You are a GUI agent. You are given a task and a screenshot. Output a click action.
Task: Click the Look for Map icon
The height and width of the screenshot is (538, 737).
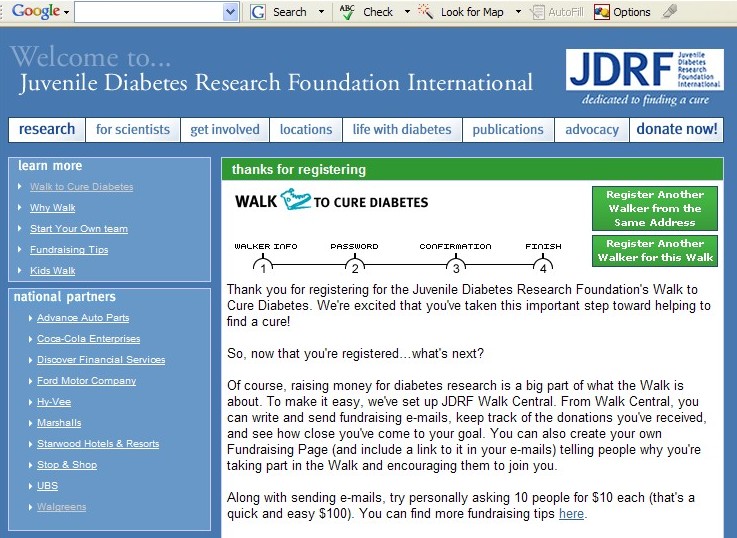[x=425, y=12]
